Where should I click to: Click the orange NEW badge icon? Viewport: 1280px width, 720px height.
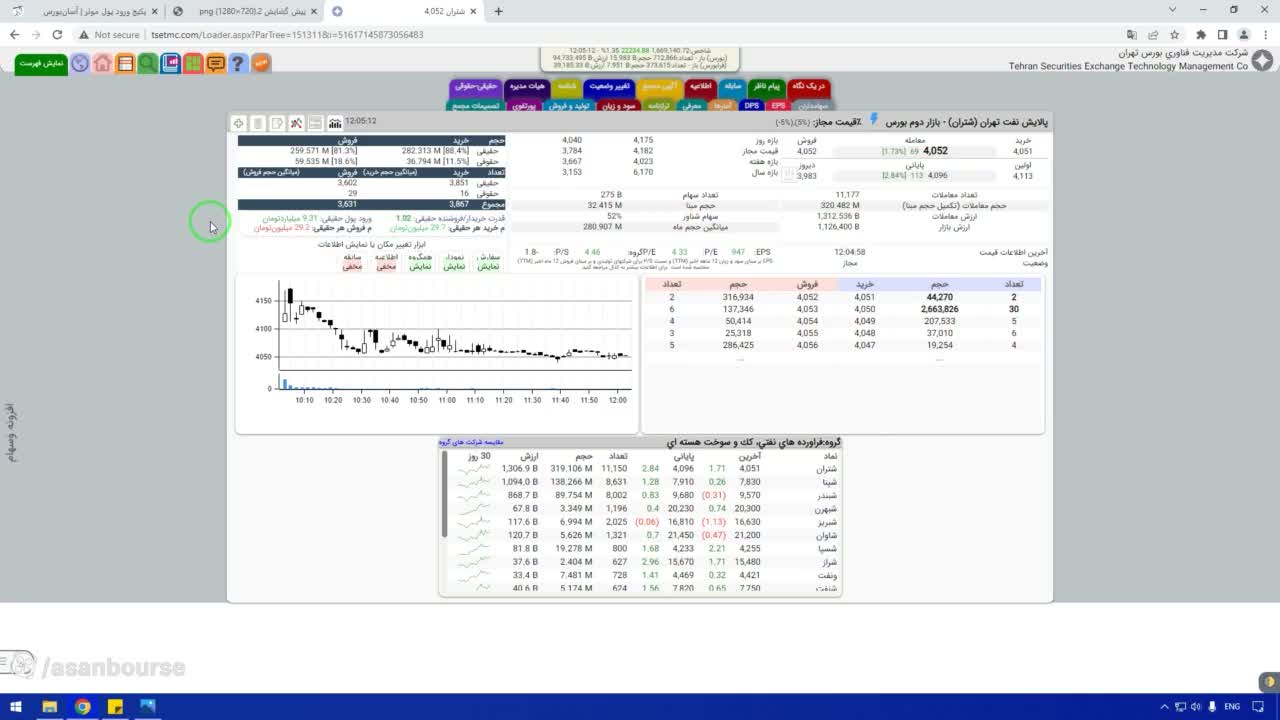coord(260,64)
